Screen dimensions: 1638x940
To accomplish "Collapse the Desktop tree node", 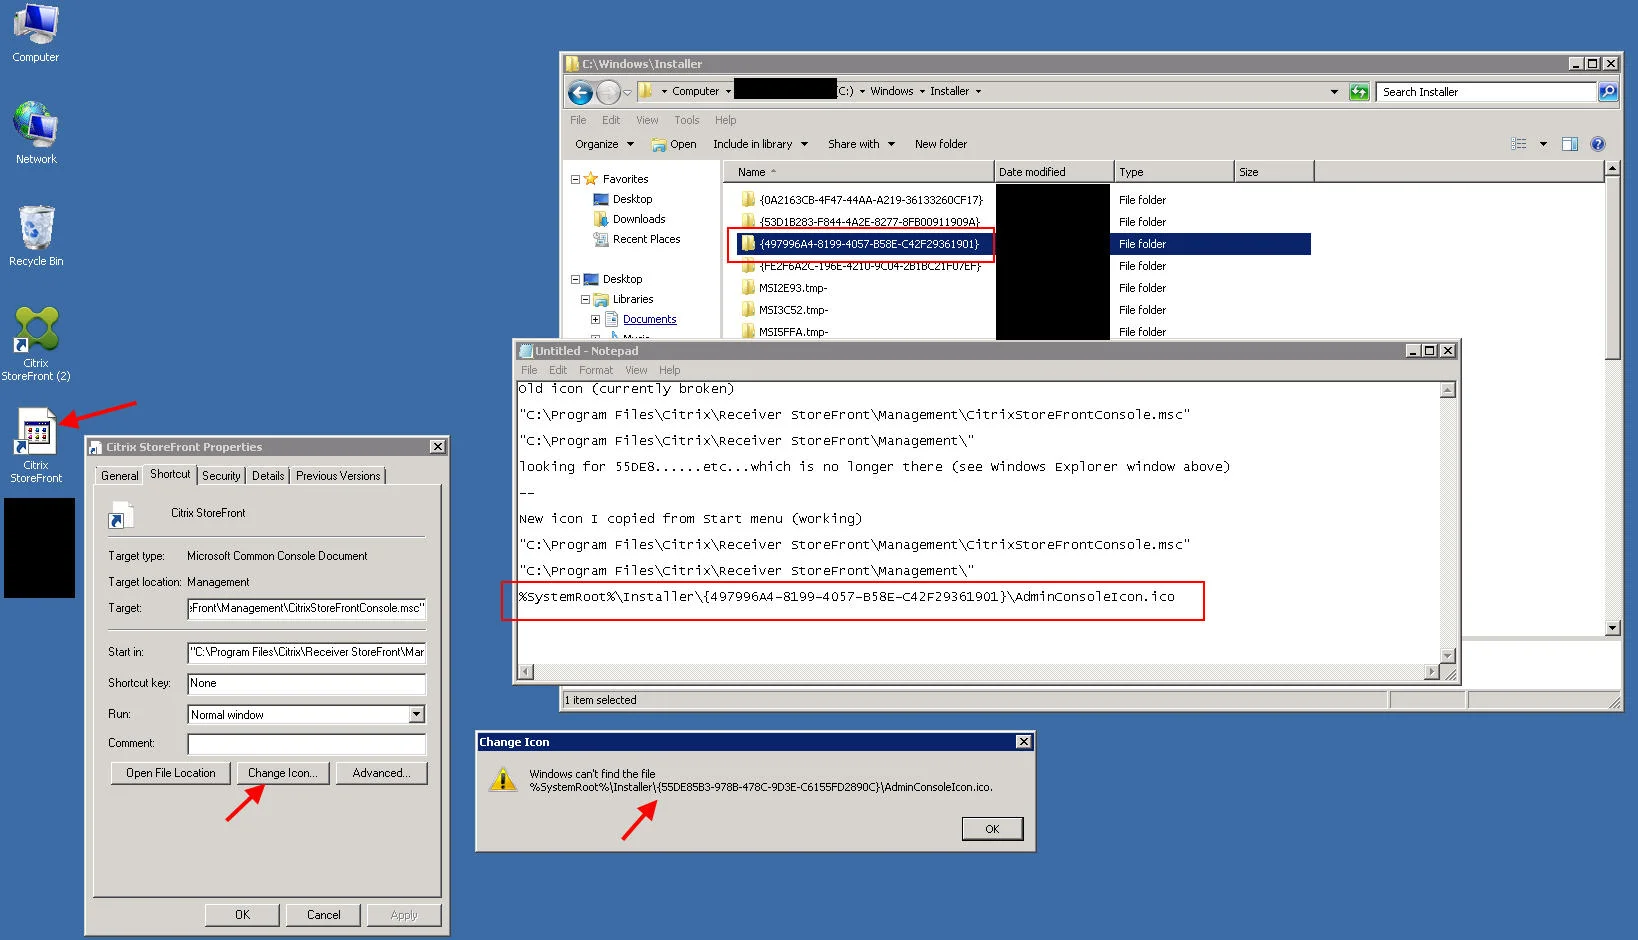I will [575, 280].
